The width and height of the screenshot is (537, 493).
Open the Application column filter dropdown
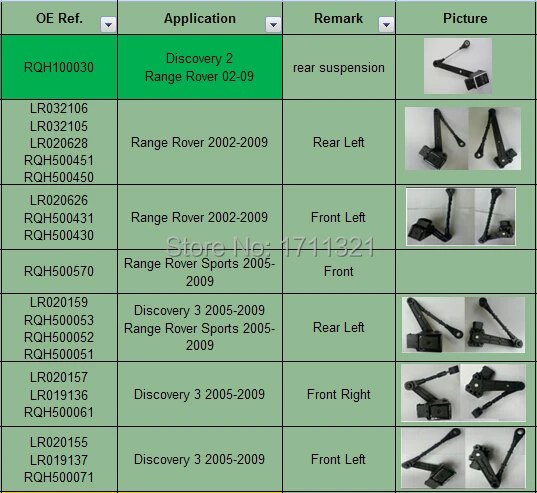273,25
